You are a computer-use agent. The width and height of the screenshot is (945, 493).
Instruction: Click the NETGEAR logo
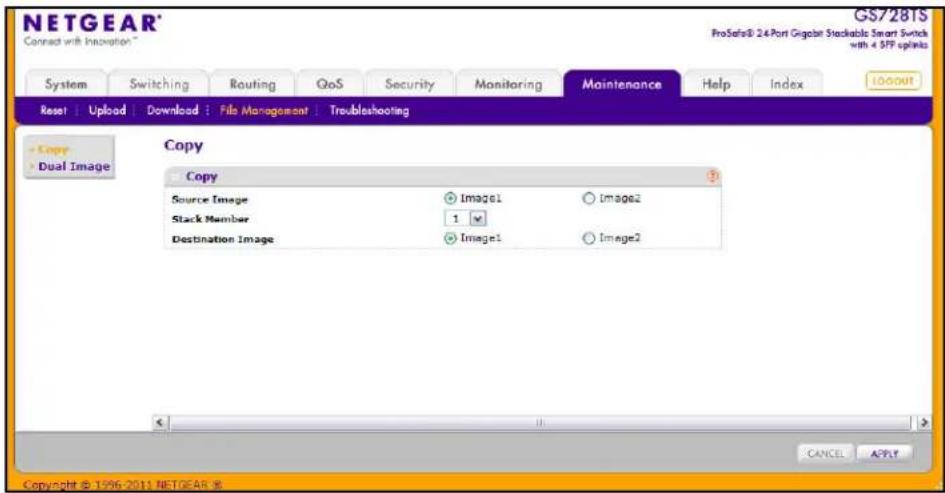92,24
